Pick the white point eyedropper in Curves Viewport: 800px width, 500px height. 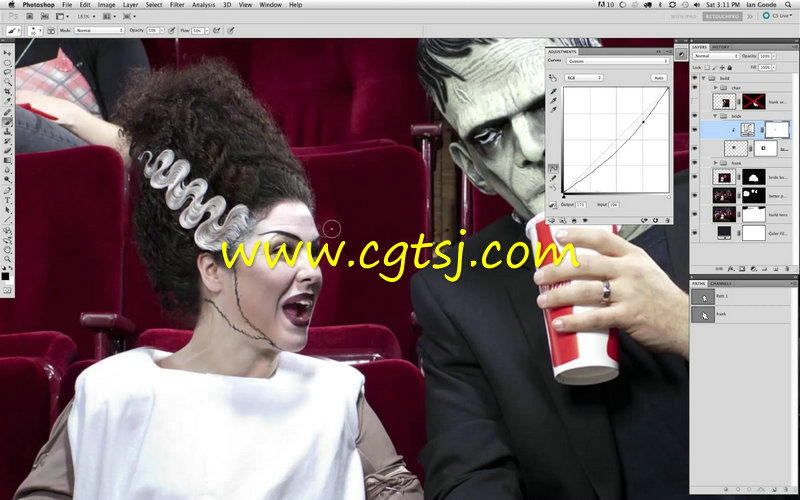(x=553, y=110)
